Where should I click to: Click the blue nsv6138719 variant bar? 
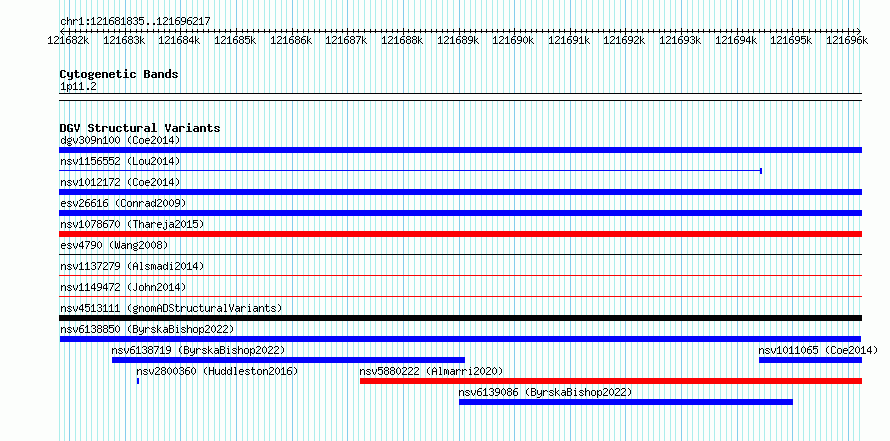tap(288, 360)
